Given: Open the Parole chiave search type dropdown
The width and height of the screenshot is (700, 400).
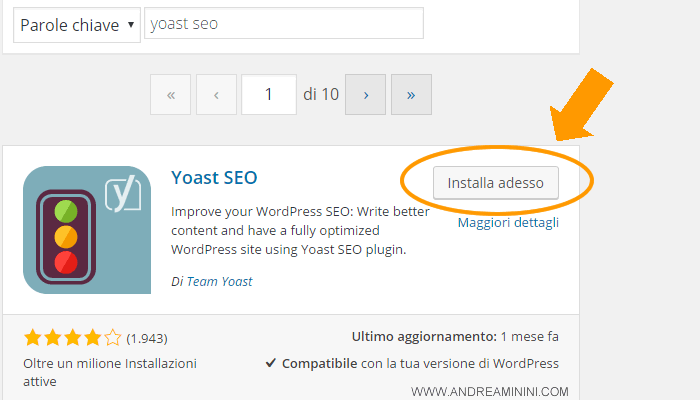Looking at the screenshot, I should click(77, 25).
